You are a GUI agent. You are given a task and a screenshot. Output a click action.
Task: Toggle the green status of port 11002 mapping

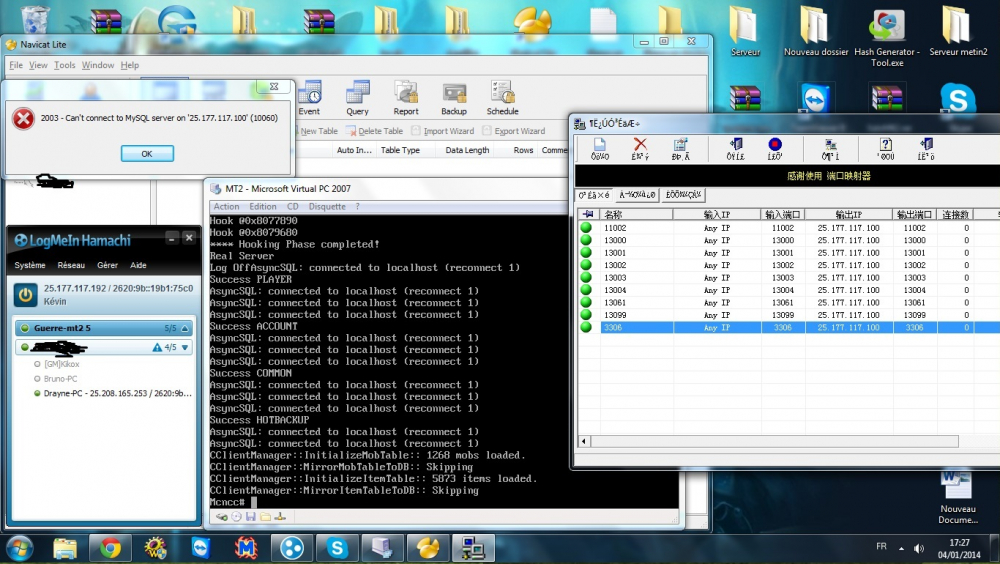(586, 228)
